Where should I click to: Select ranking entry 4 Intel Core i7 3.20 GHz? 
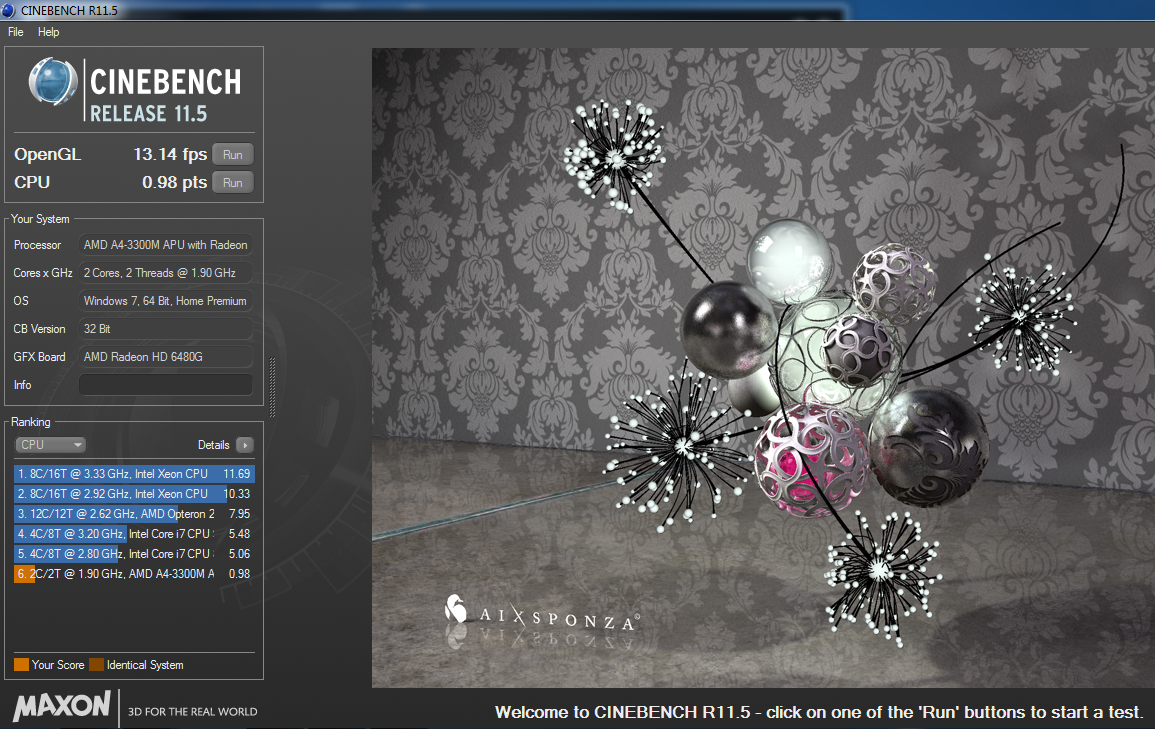(134, 533)
